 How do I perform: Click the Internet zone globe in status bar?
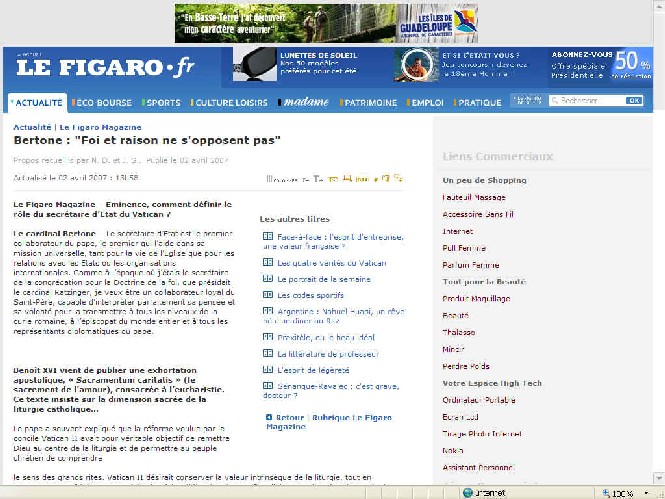point(467,493)
